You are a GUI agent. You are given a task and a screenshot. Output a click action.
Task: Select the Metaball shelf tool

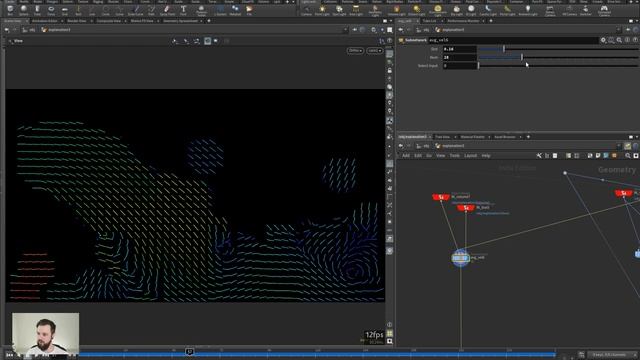click(235, 10)
